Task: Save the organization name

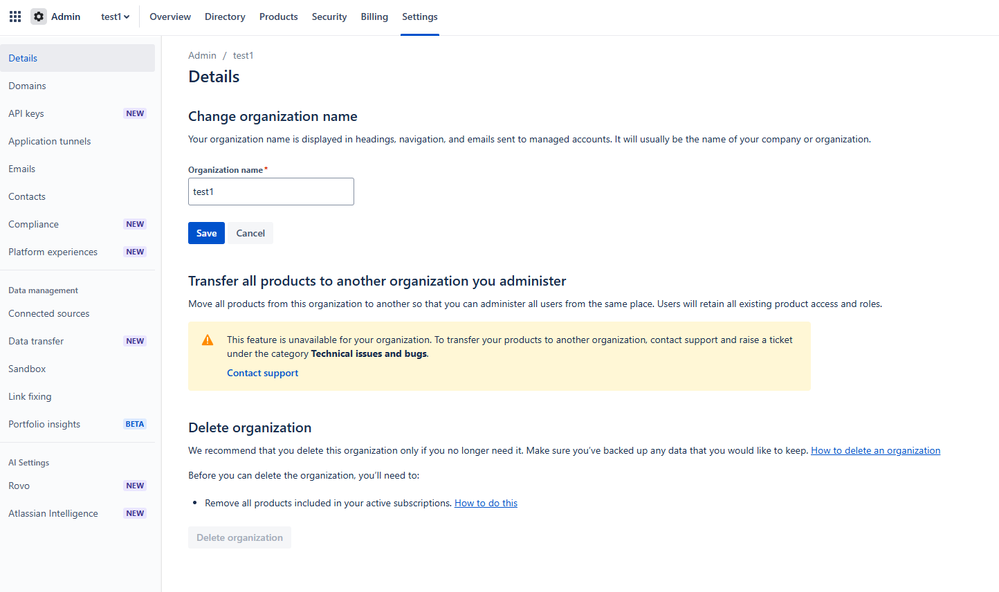Action: click(x=206, y=233)
